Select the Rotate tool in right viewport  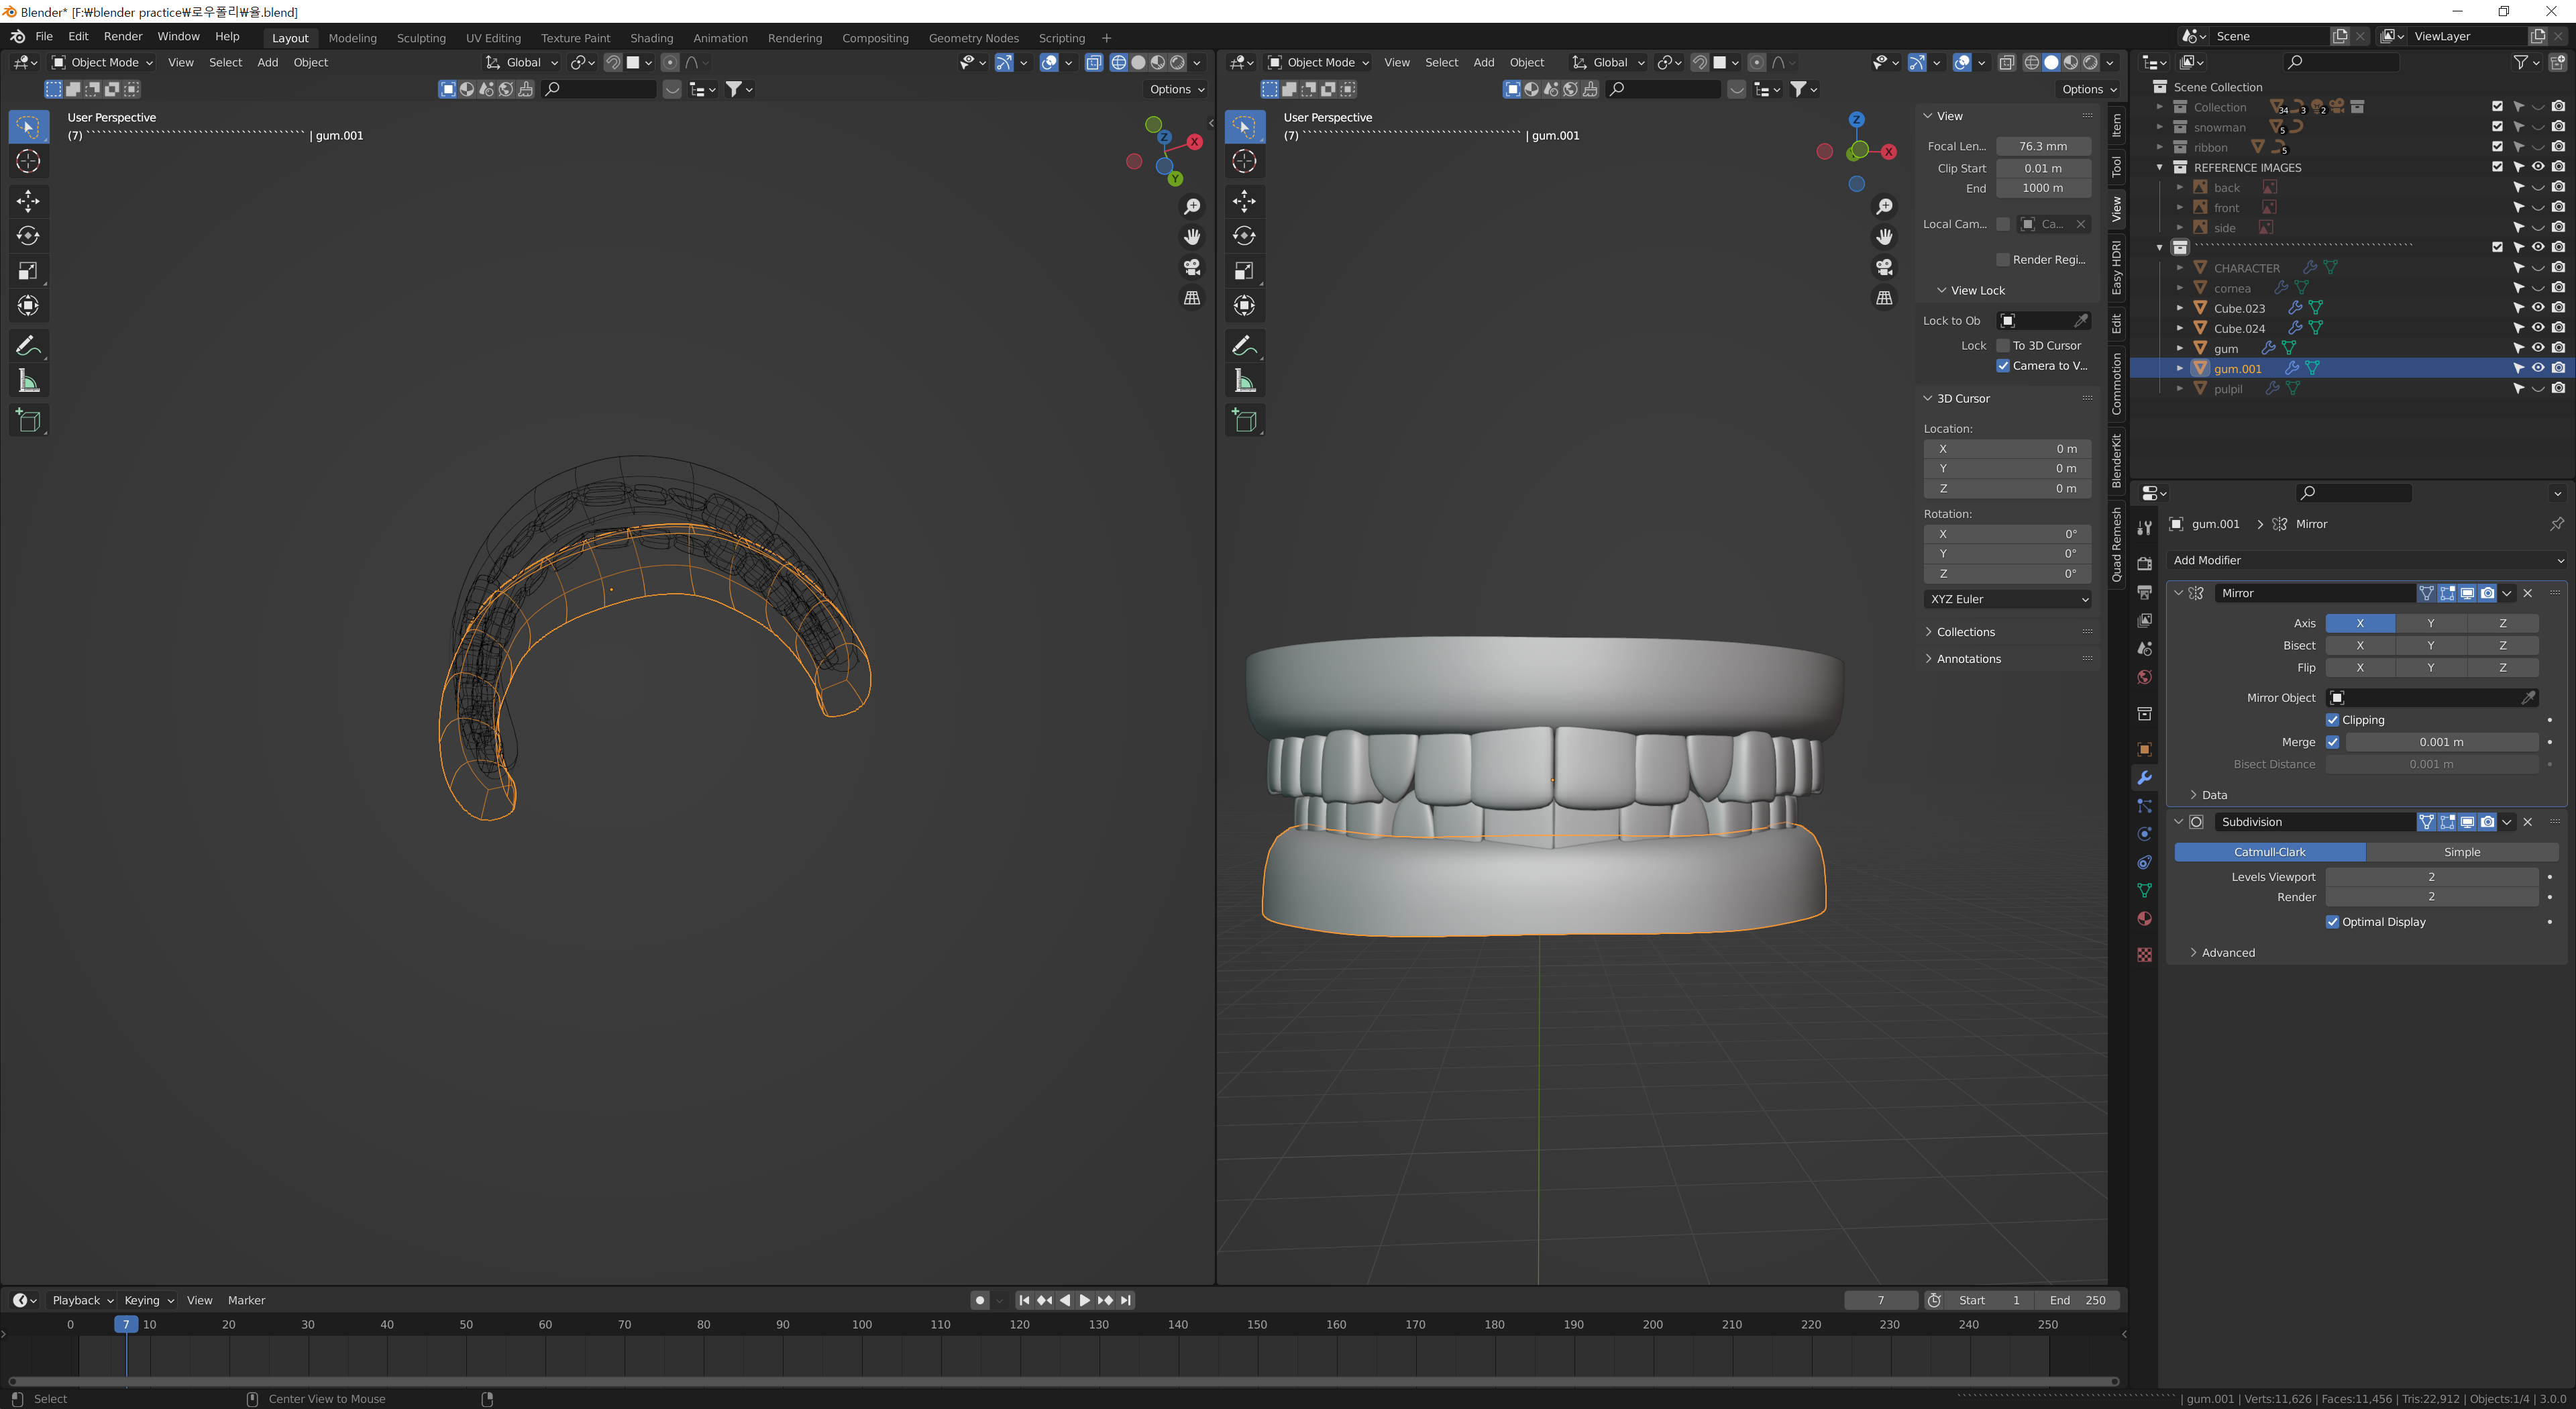[x=1244, y=236]
